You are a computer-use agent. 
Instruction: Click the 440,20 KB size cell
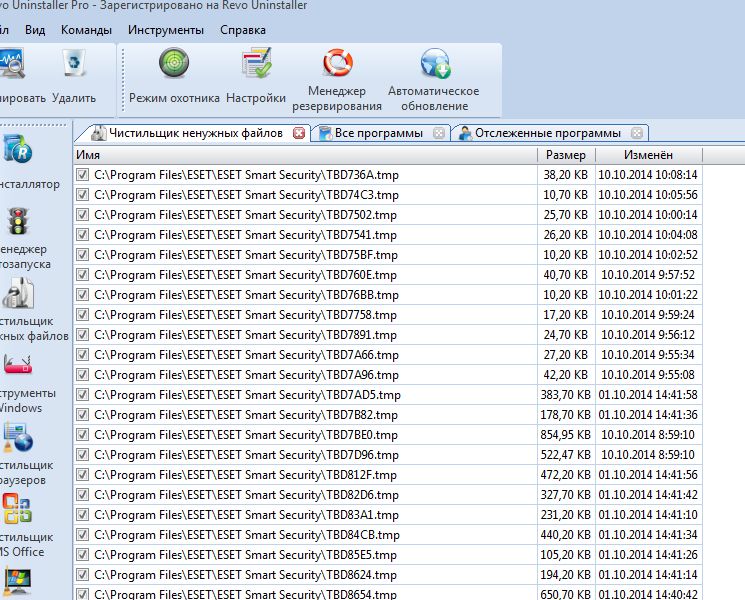565,535
